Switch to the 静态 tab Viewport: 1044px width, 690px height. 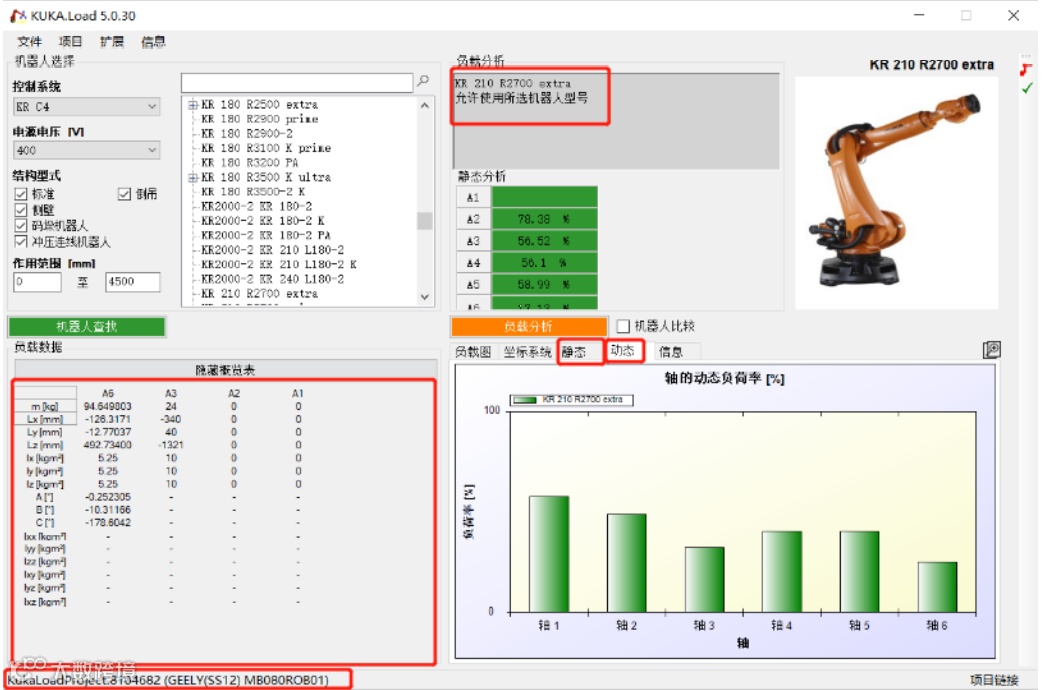[x=574, y=352]
